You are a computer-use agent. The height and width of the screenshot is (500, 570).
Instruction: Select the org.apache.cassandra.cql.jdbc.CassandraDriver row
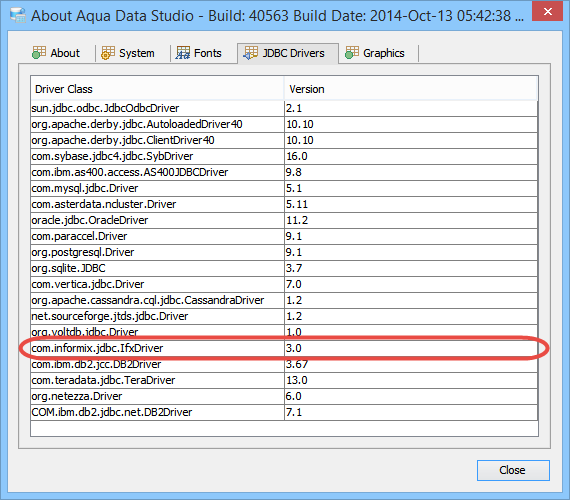pos(284,300)
